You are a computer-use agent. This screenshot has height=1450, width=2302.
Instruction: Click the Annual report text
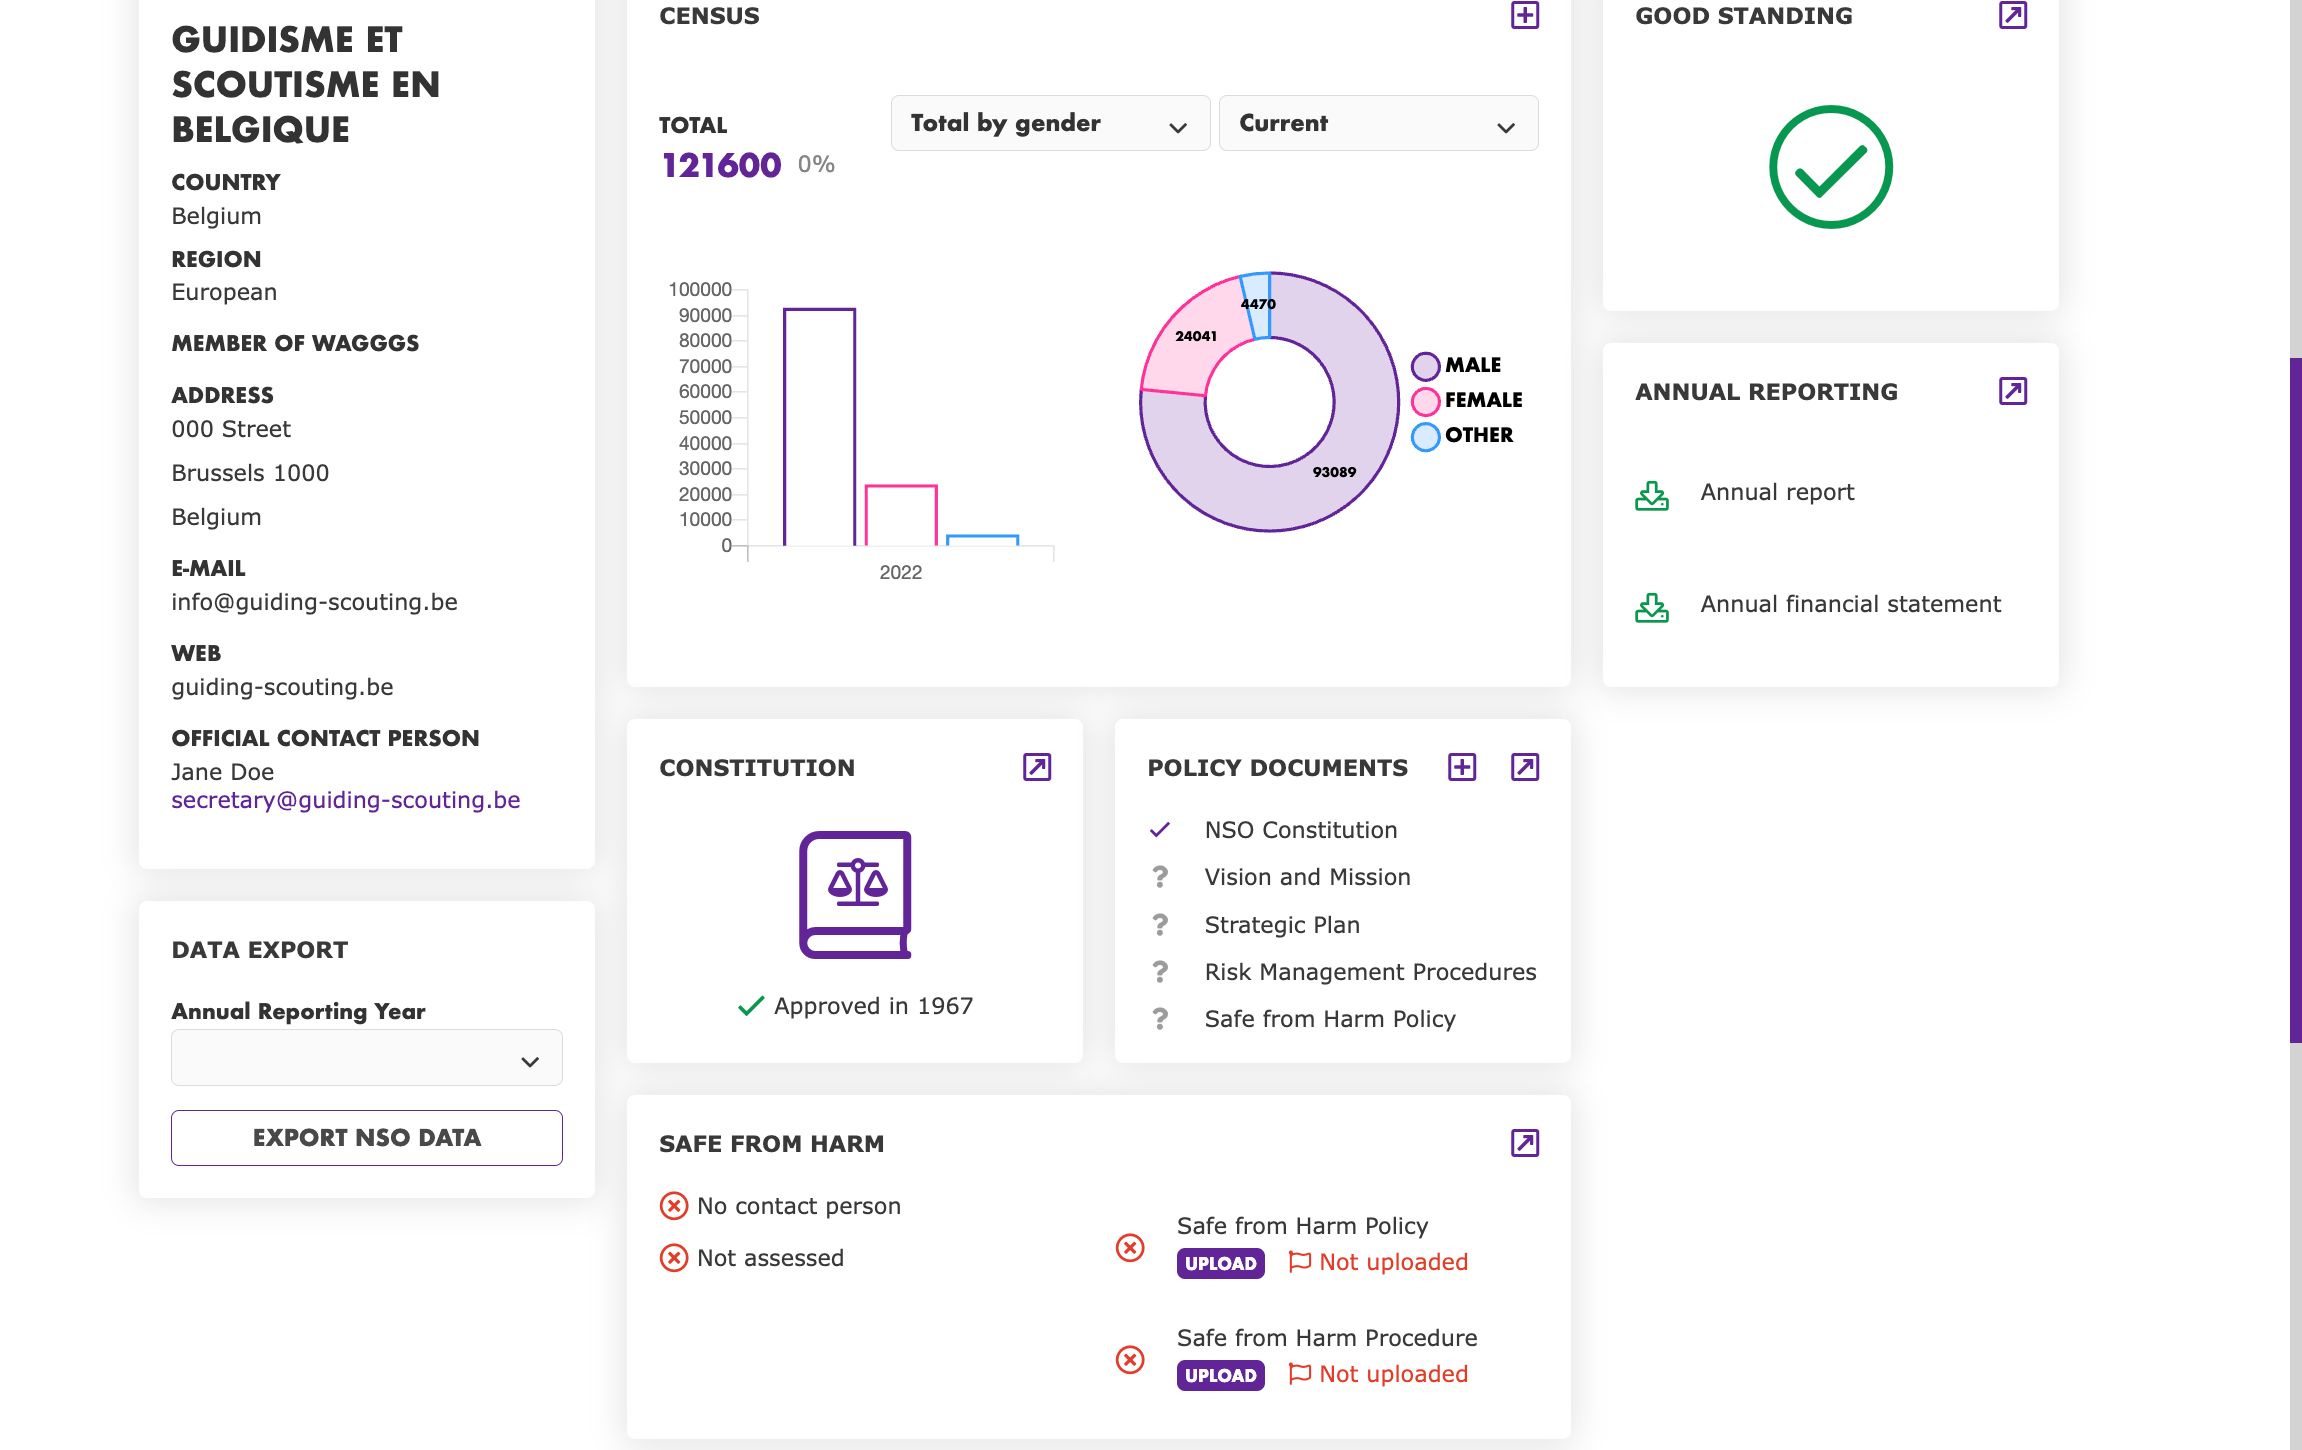pos(1777,492)
